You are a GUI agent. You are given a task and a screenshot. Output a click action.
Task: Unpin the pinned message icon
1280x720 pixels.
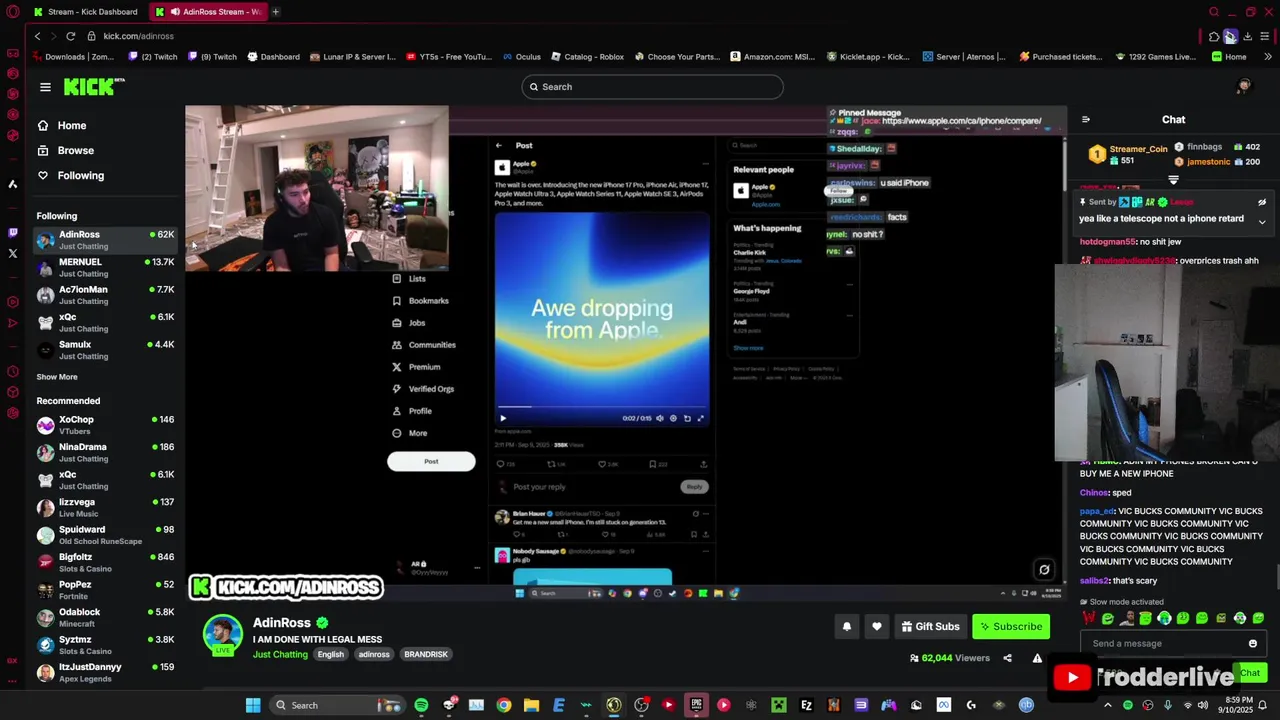[x=1262, y=202]
